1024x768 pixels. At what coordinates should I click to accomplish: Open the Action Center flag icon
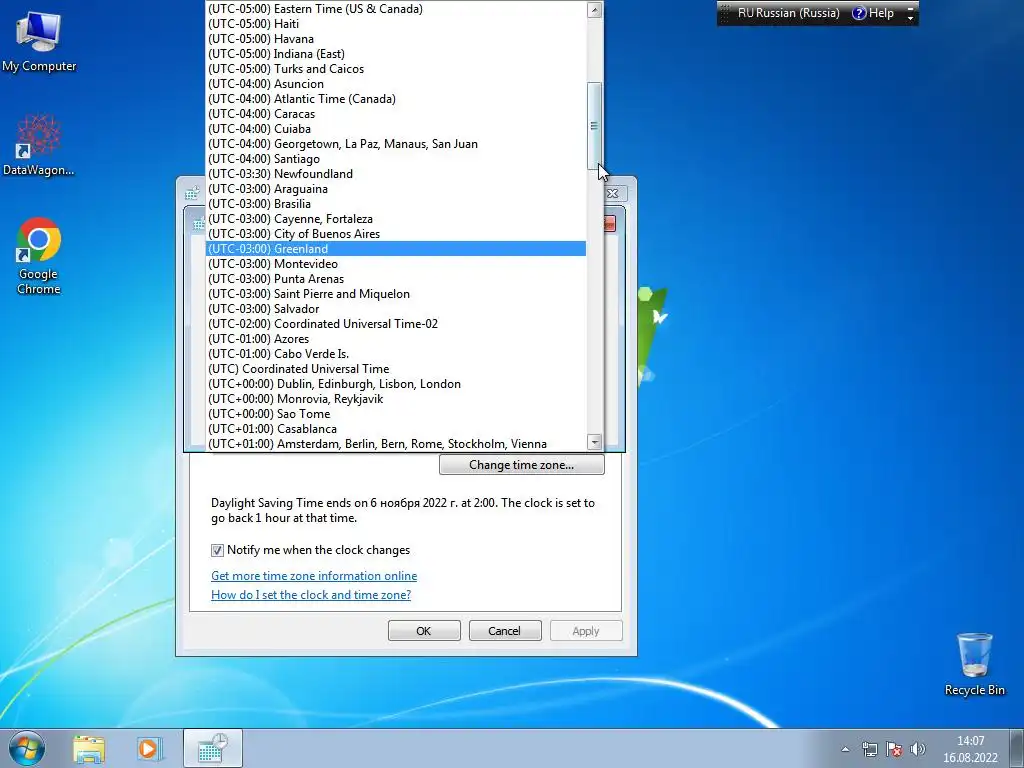[894, 749]
